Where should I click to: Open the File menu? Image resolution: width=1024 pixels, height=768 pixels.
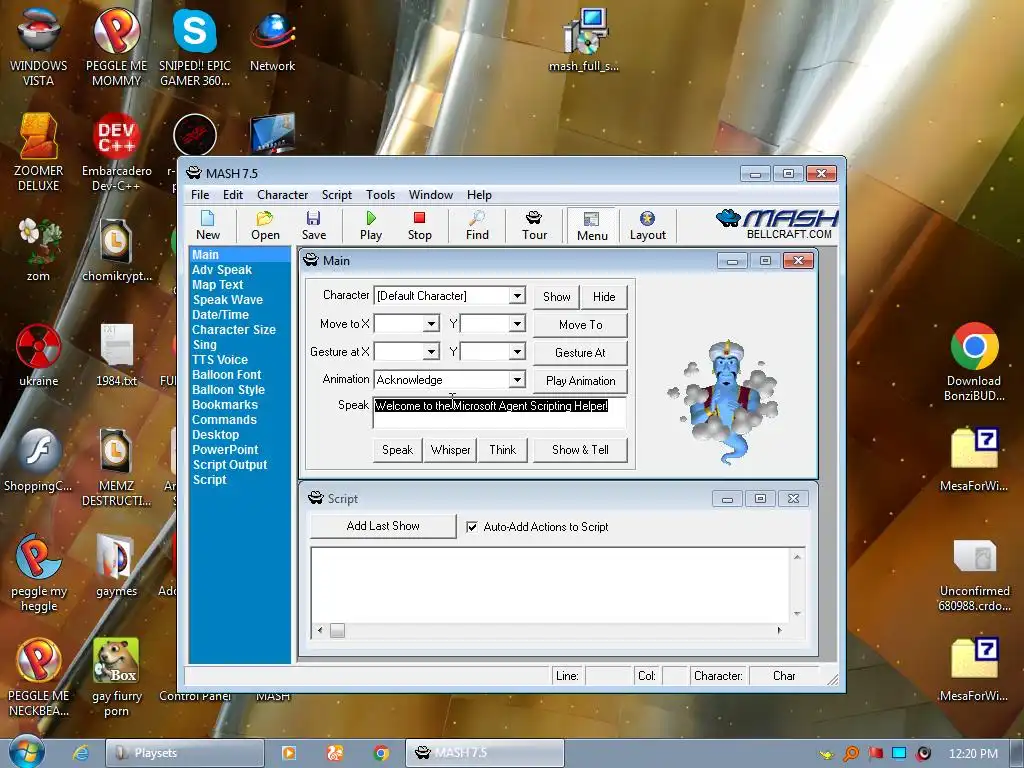(x=200, y=195)
